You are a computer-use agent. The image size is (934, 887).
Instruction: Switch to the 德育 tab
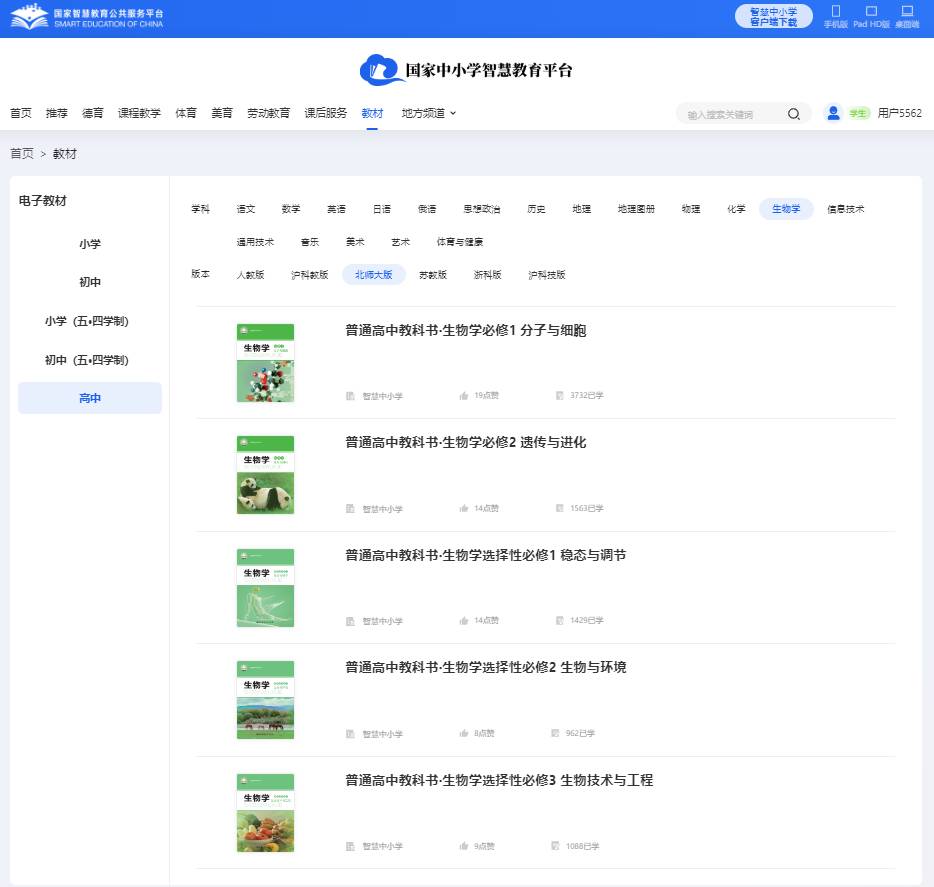pos(93,113)
